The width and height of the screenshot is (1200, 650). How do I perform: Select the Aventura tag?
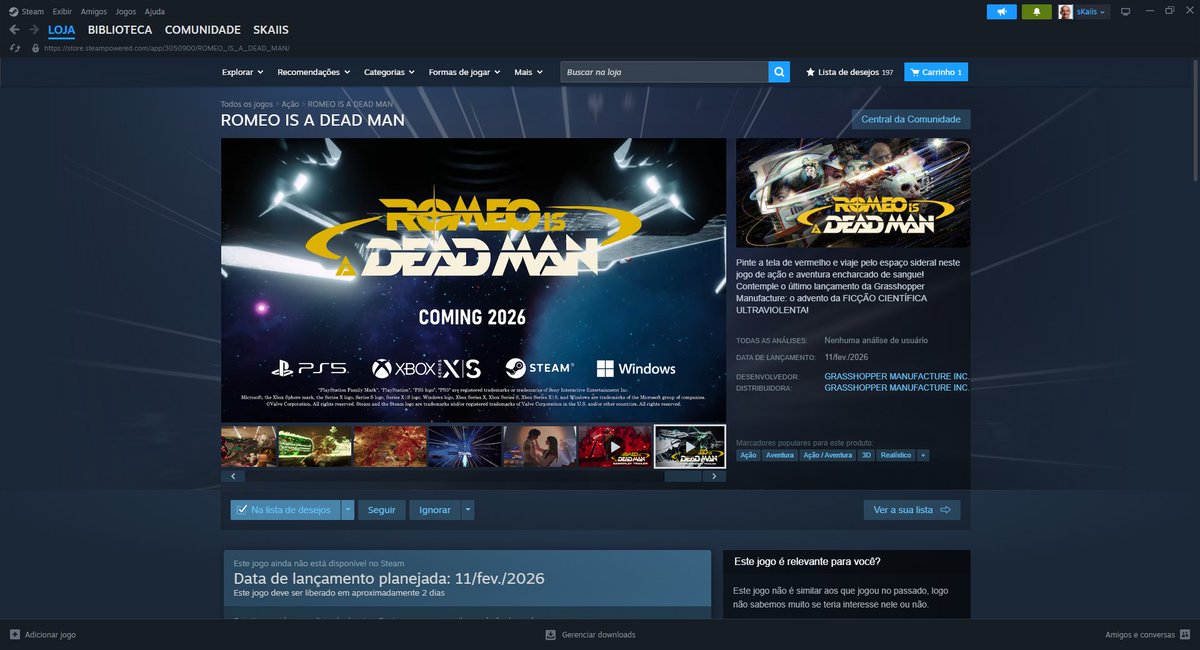780,455
